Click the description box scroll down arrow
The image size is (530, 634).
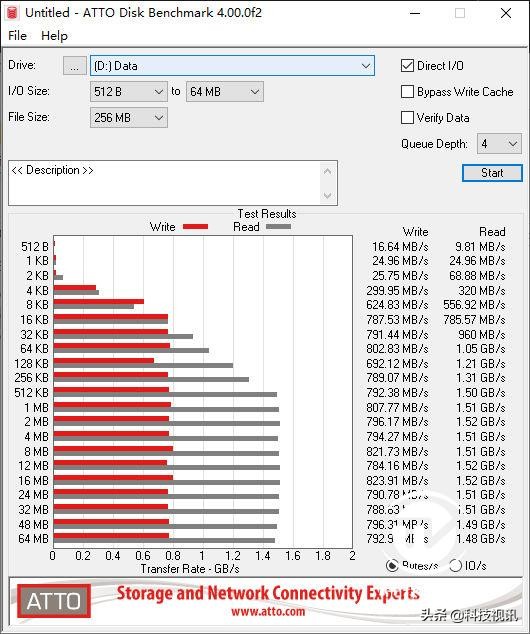tap(327, 196)
